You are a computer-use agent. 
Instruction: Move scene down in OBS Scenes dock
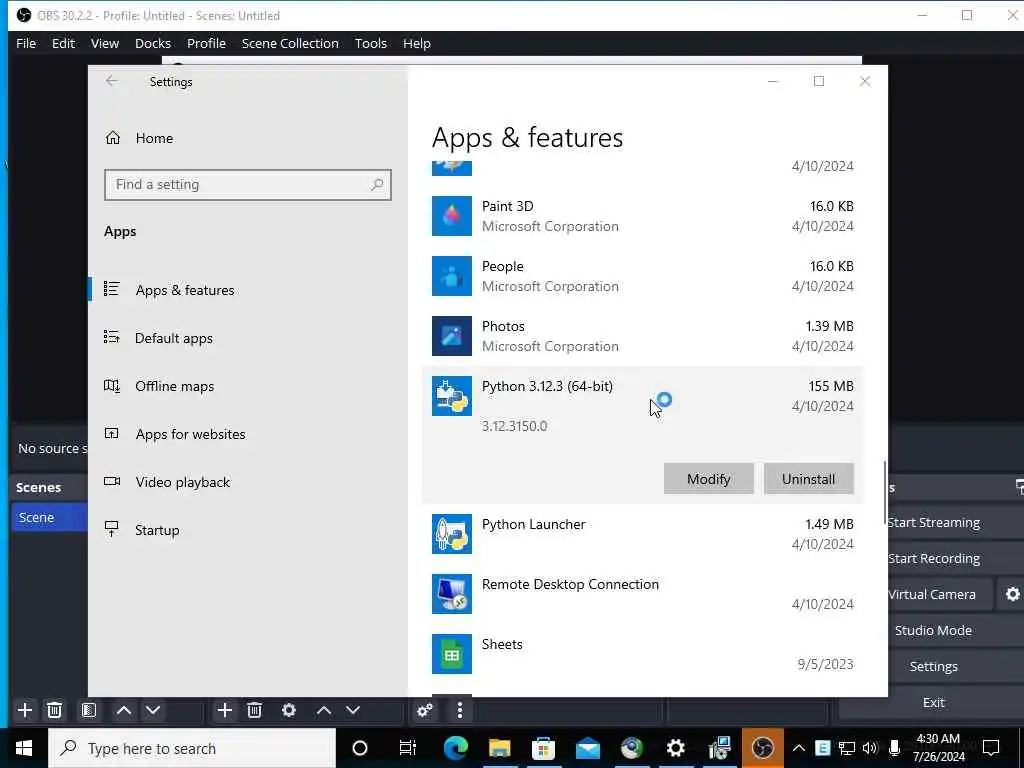click(153, 710)
